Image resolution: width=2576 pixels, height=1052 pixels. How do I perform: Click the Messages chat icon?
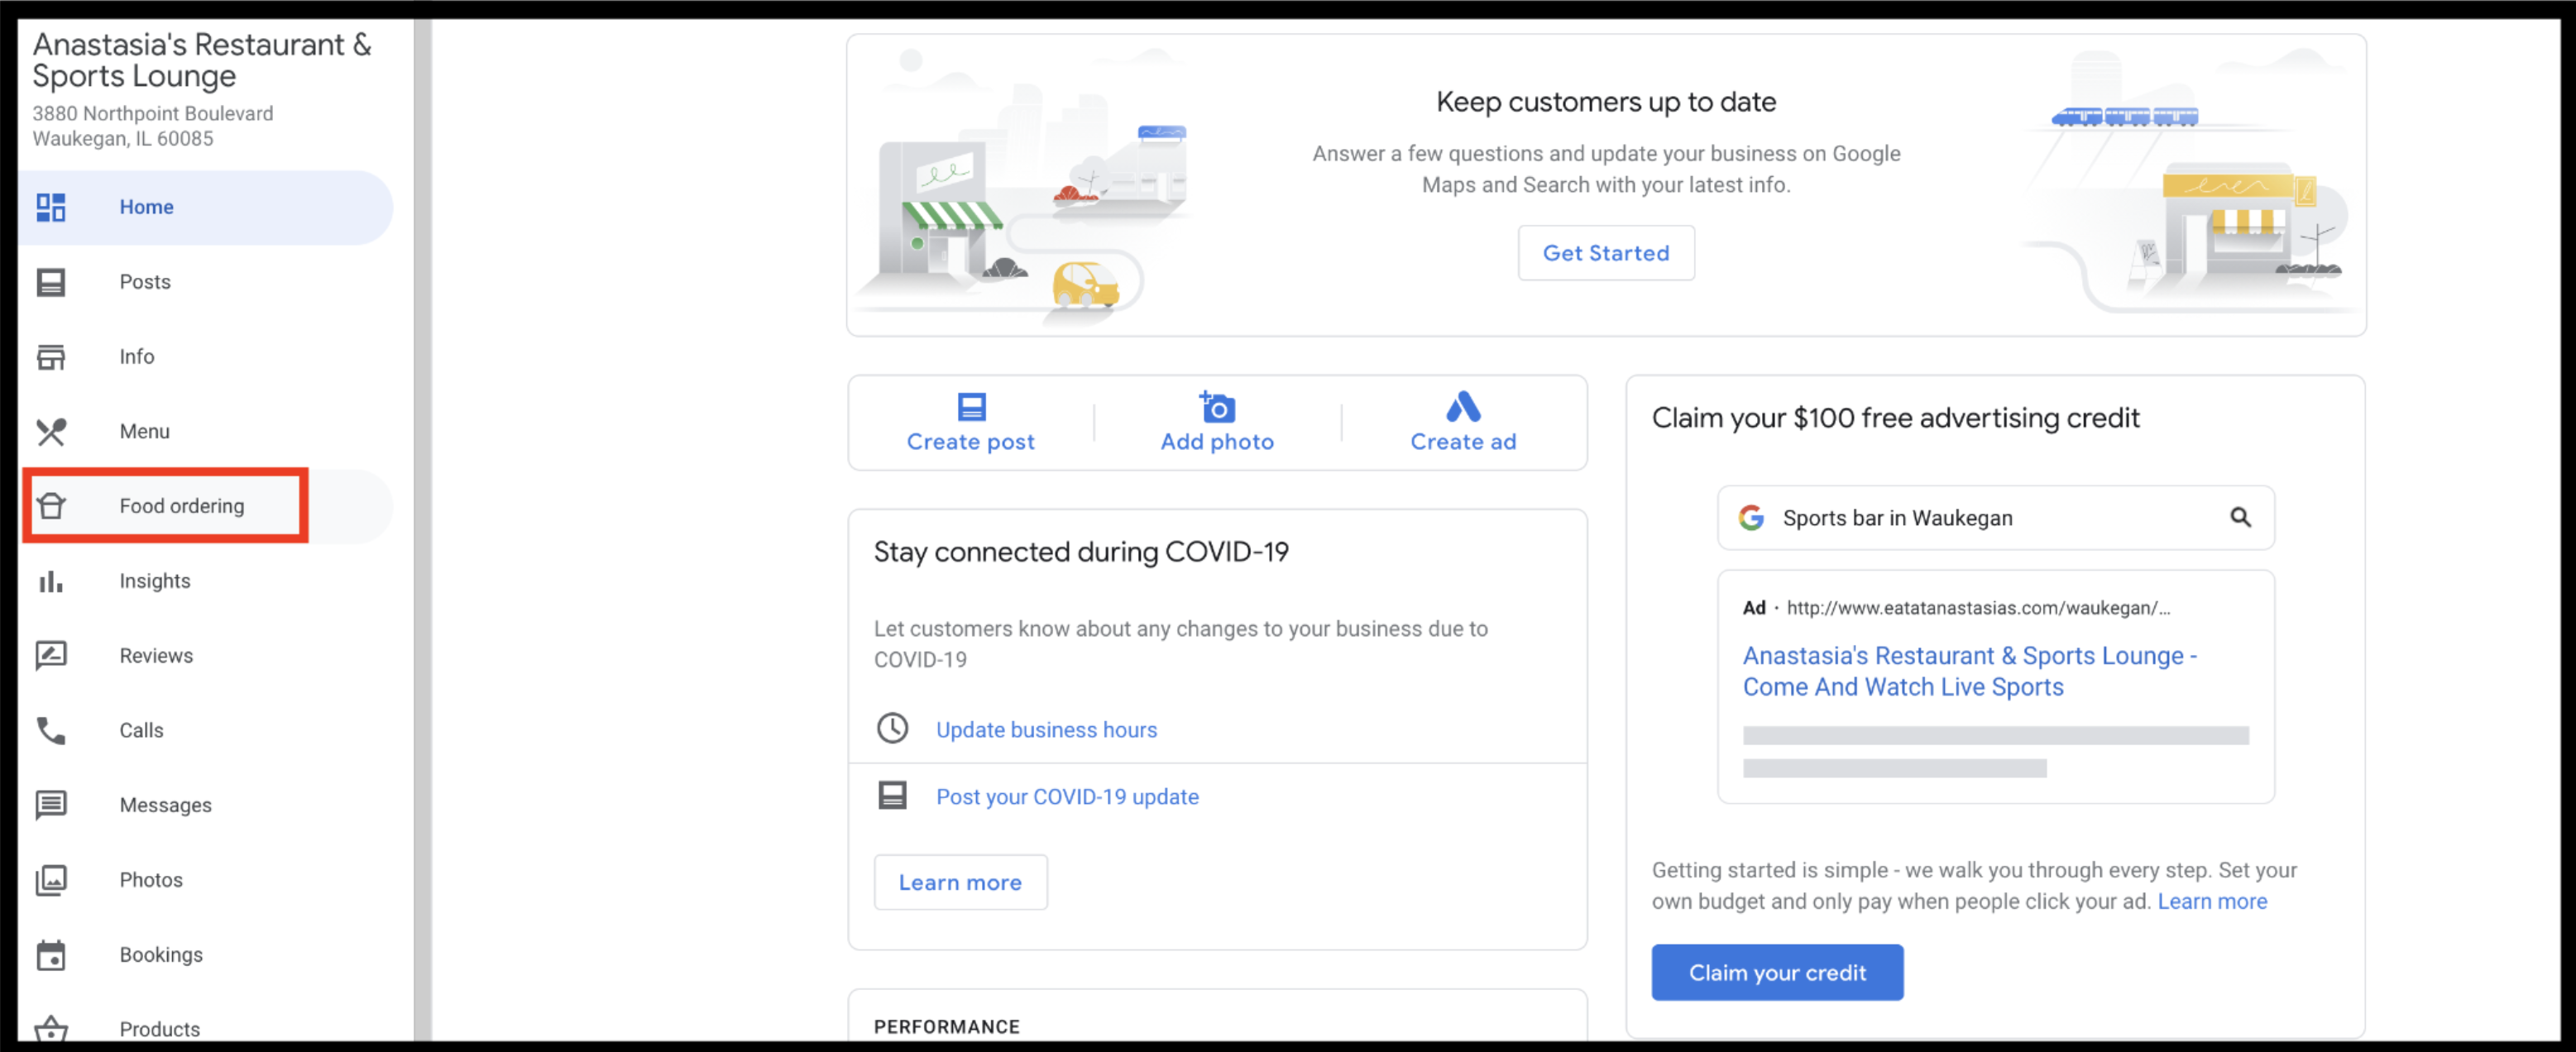click(51, 805)
